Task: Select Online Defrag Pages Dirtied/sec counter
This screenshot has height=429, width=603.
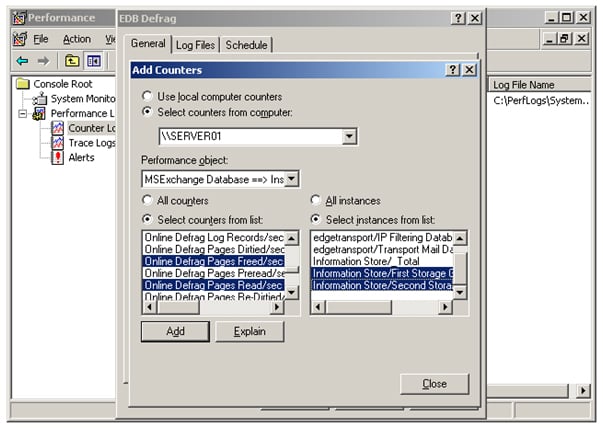Action: click(x=214, y=249)
